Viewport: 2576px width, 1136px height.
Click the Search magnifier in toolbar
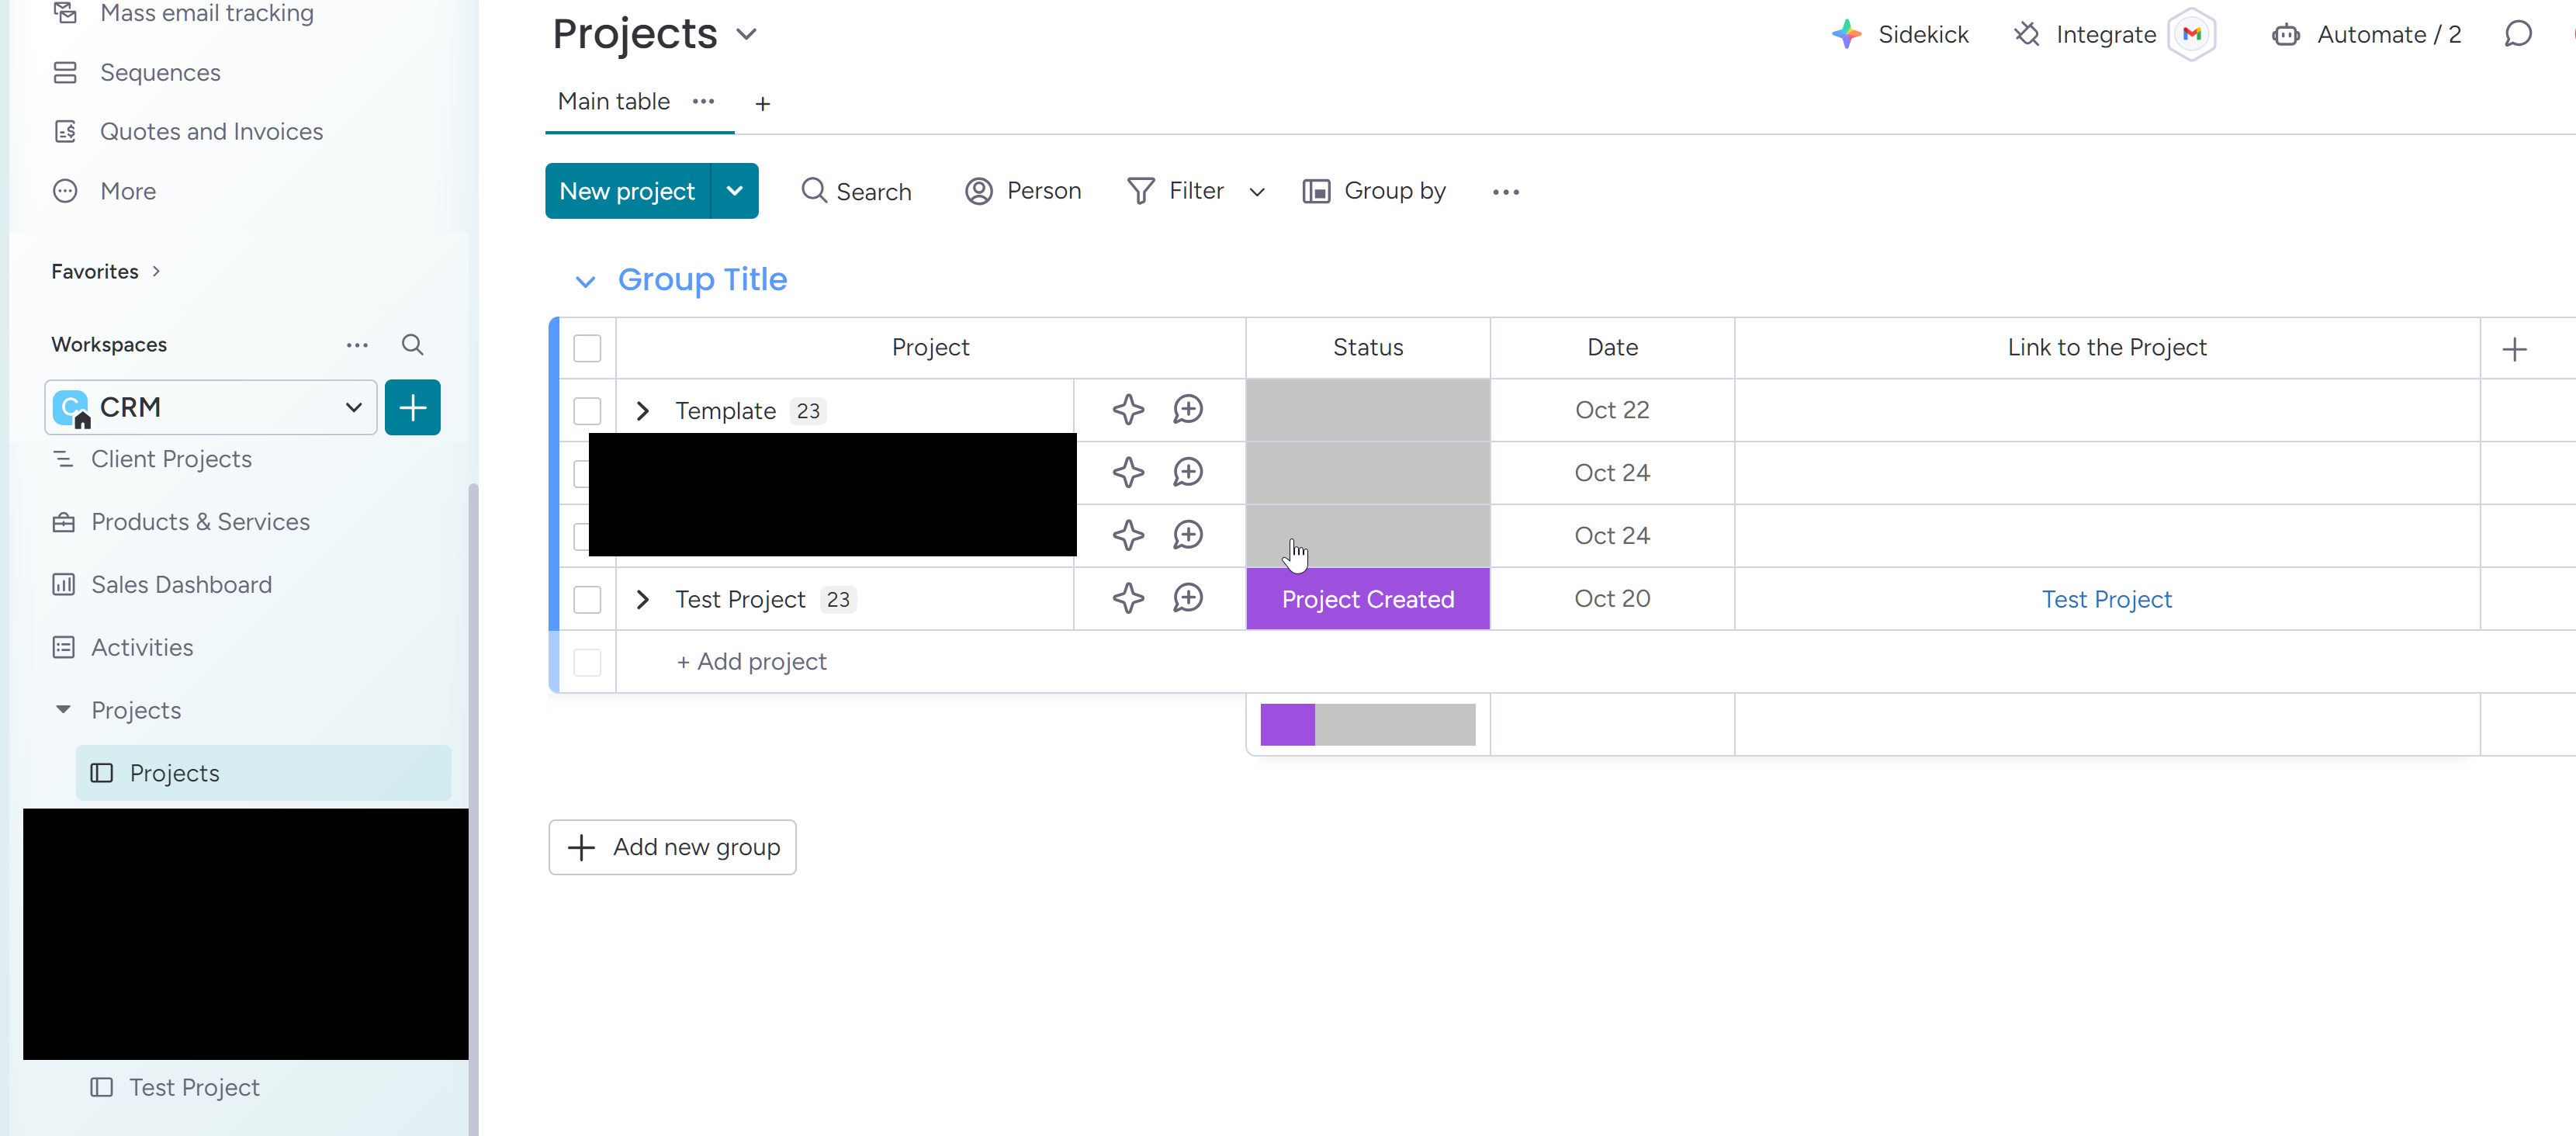pyautogui.click(x=814, y=190)
